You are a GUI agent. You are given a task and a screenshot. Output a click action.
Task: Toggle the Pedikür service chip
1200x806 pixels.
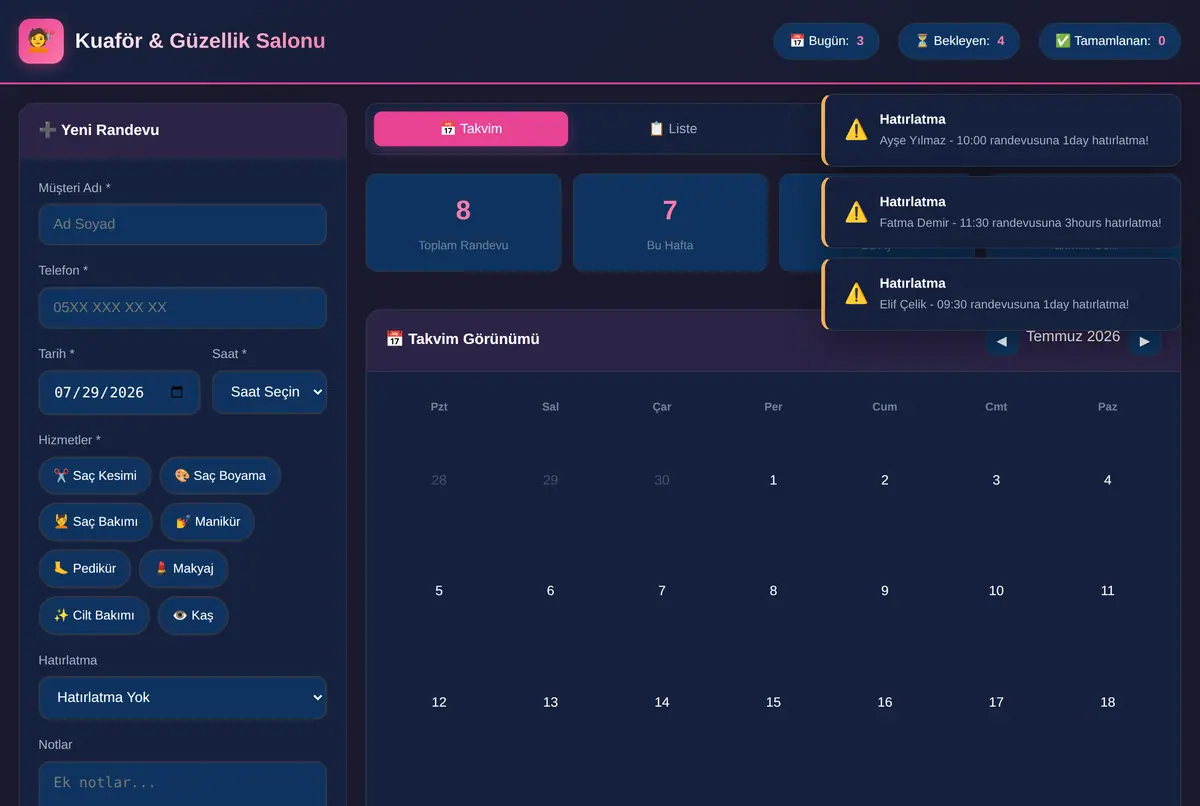[x=85, y=568]
